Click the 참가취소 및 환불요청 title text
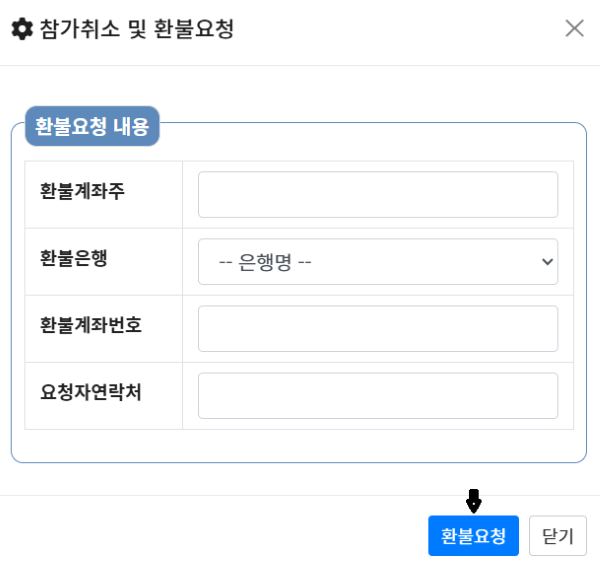Image resolution: width=600 pixels, height=565 pixels. tap(136, 29)
